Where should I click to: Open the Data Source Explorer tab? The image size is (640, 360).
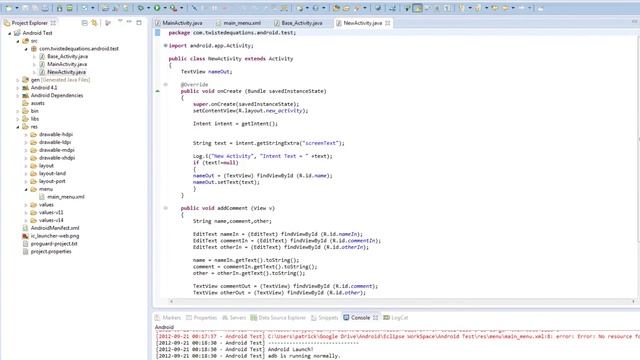(x=278, y=318)
